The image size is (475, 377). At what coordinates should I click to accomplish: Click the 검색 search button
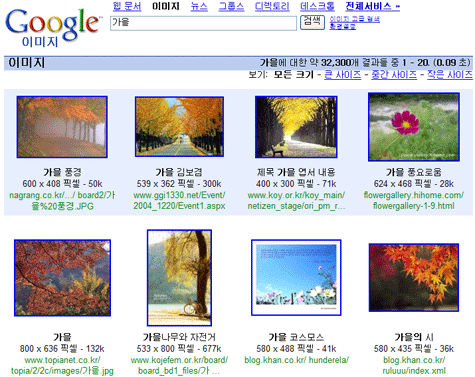click(312, 22)
